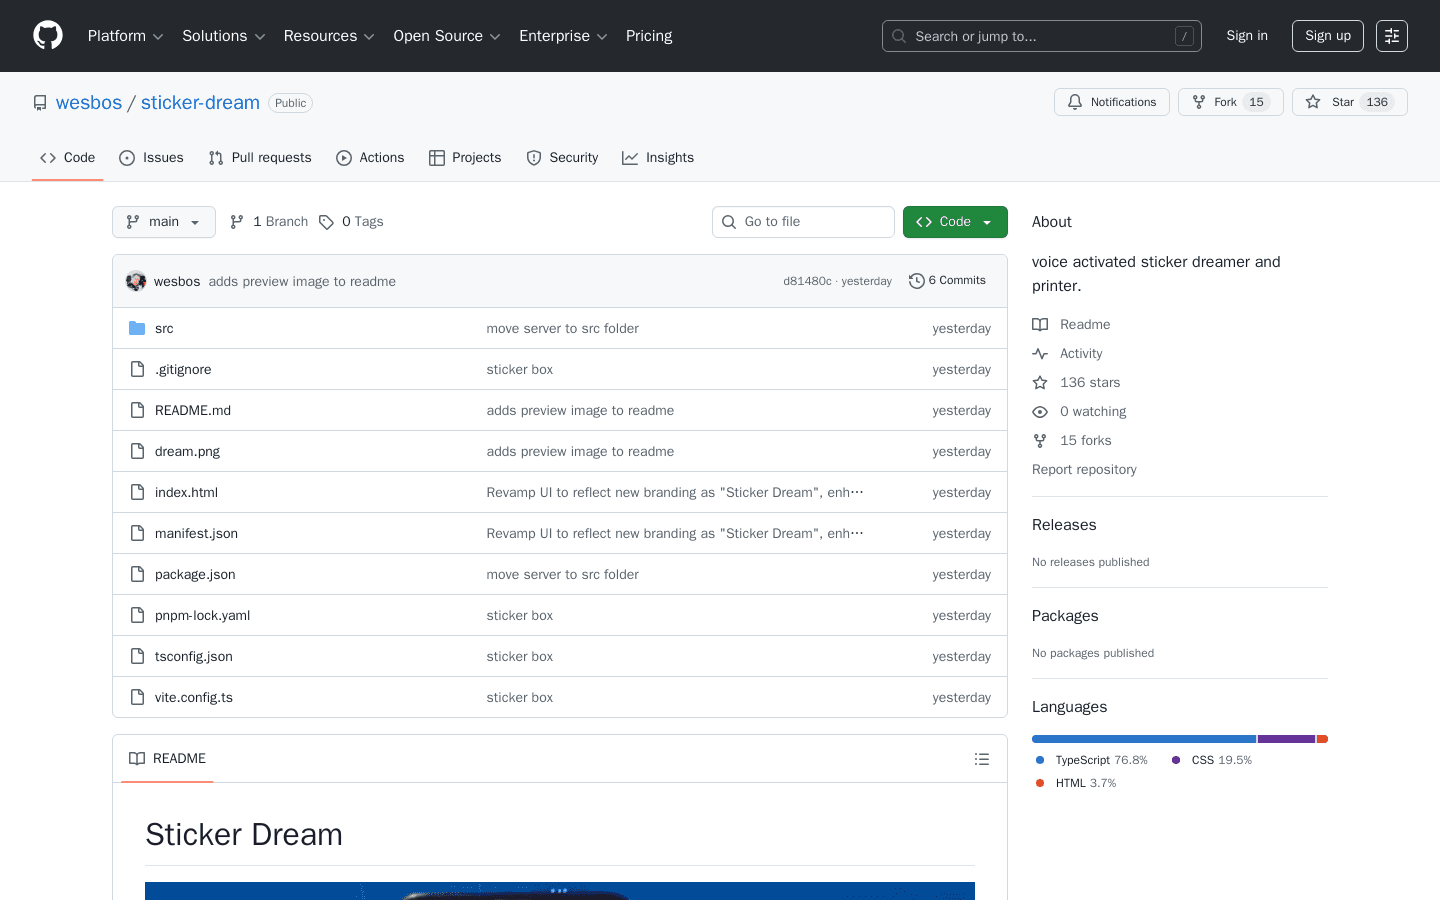Click the file icon beside package.json
The width and height of the screenshot is (1440, 900).
137,574
